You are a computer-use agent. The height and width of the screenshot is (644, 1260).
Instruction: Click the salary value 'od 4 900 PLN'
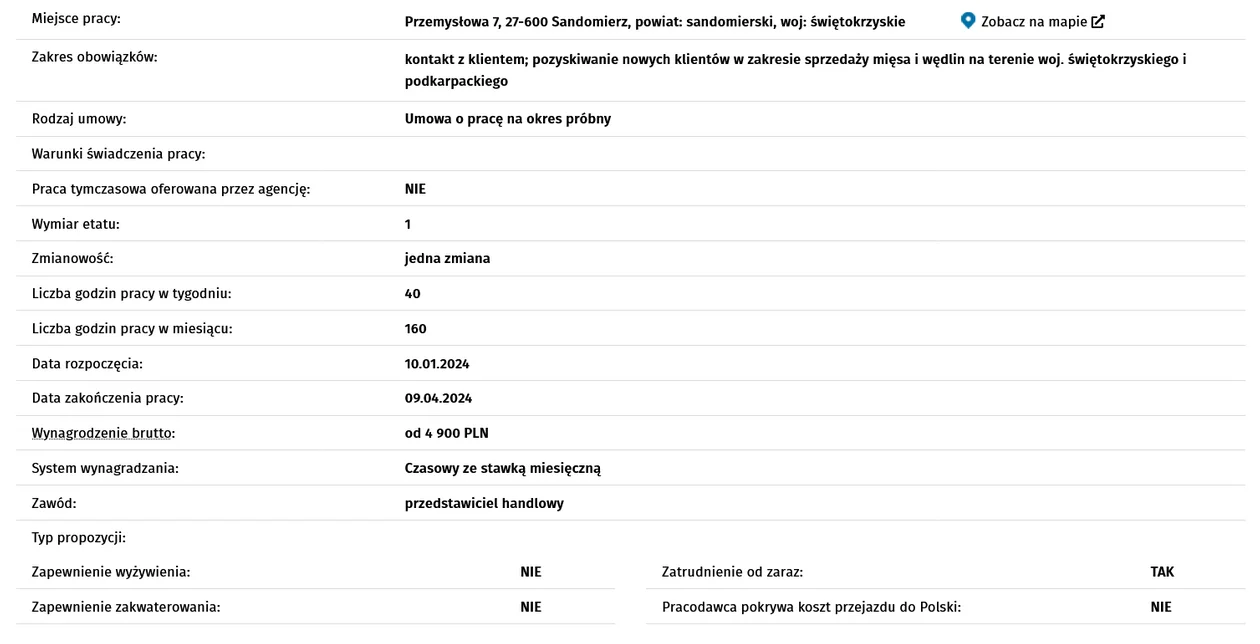(x=447, y=433)
